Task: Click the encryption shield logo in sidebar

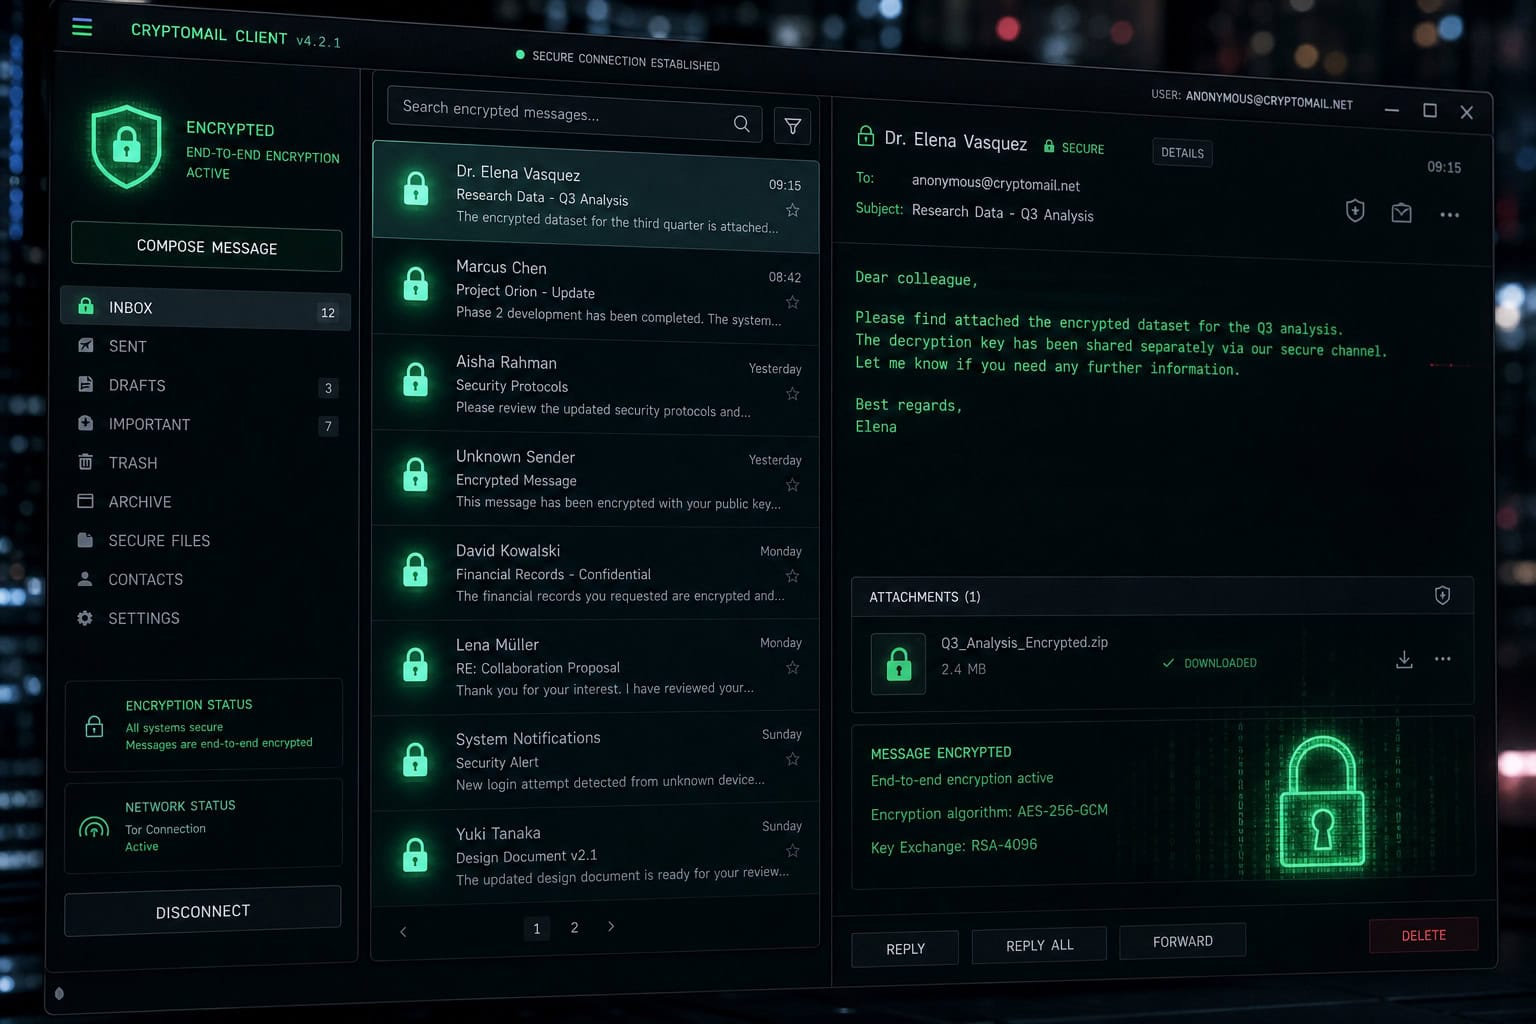Action: pyautogui.click(x=126, y=147)
